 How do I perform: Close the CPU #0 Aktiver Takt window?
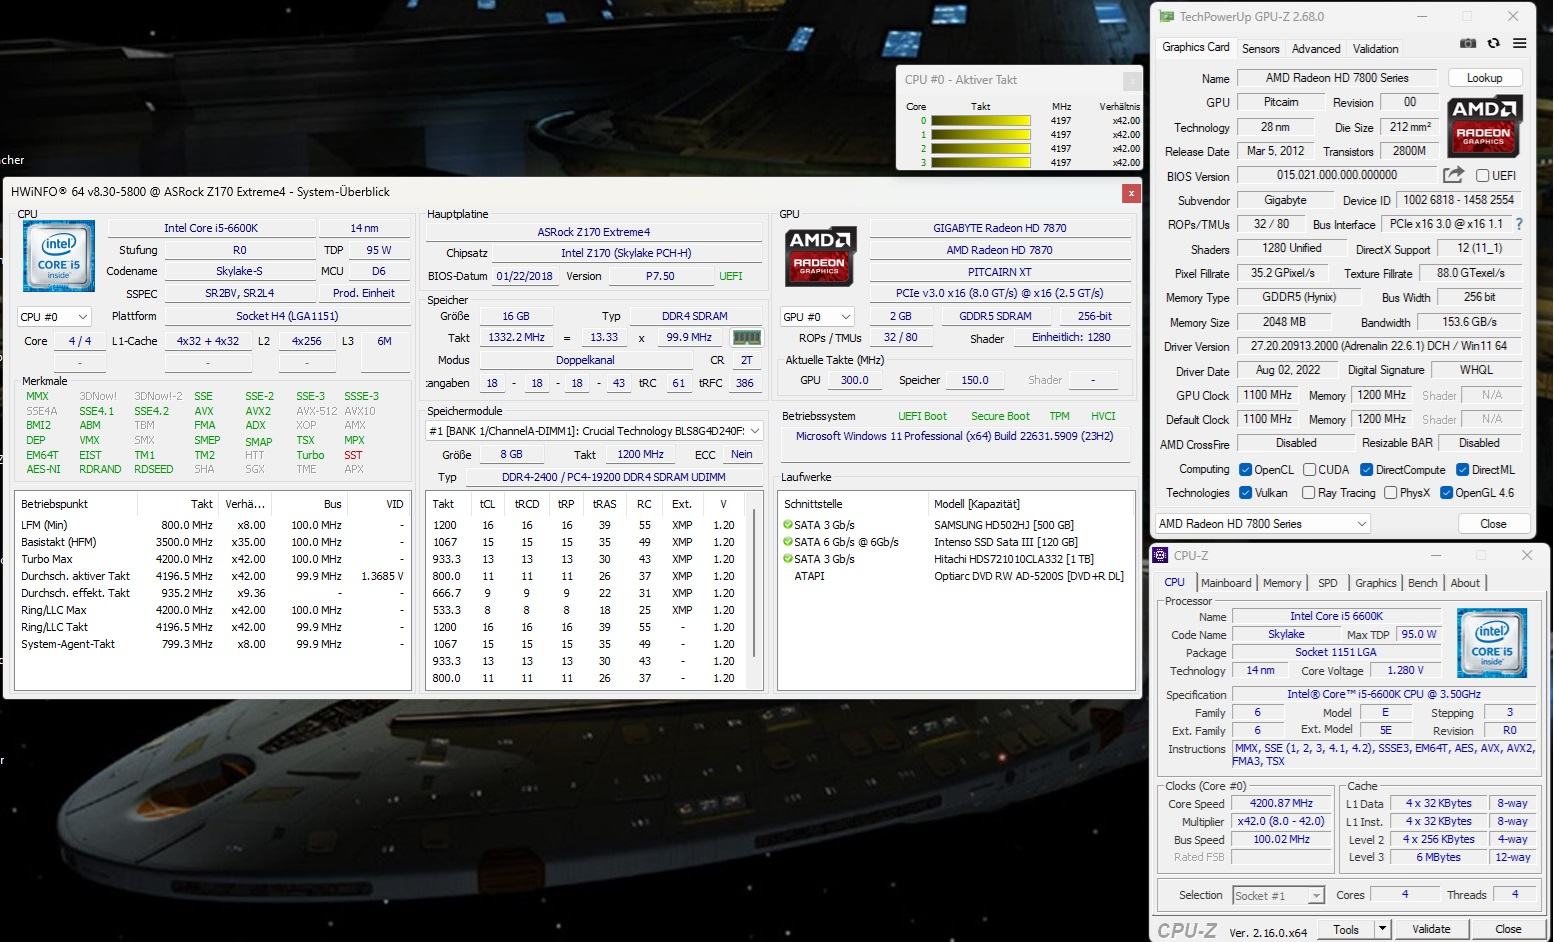coord(1132,81)
